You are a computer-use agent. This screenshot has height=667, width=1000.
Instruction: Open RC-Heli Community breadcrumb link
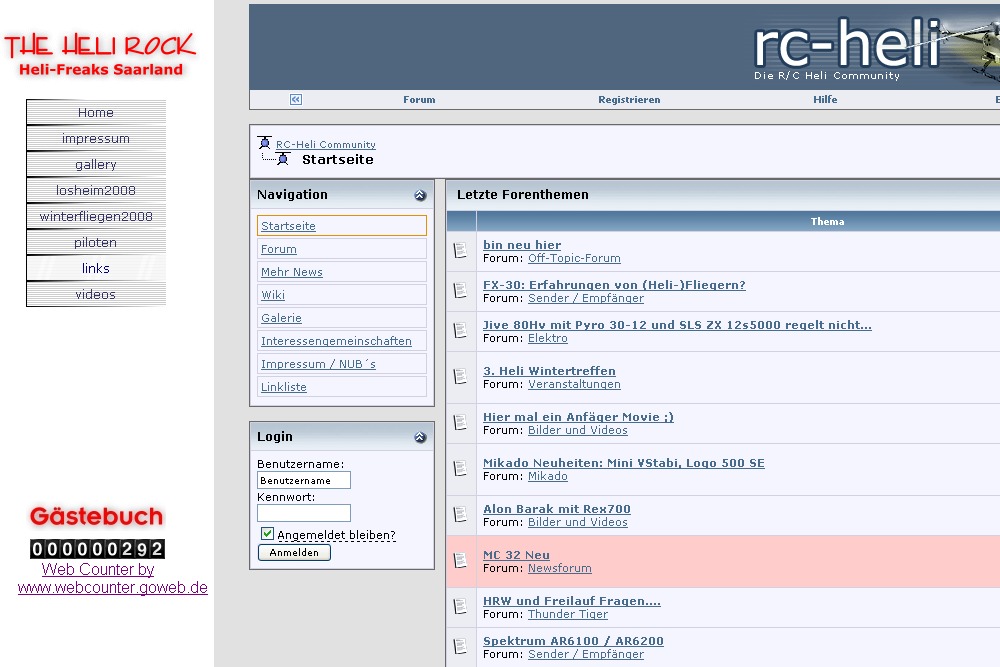pos(325,145)
